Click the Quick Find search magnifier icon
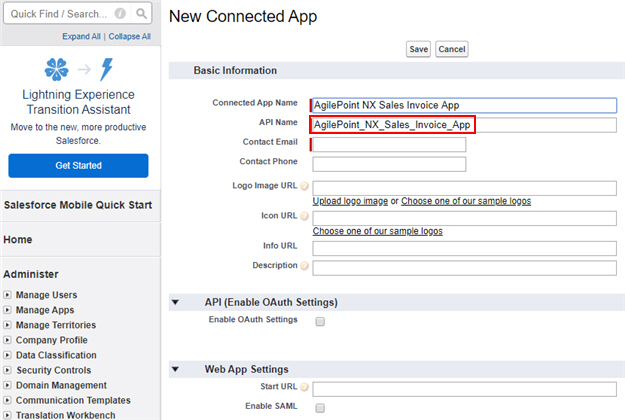625x420 pixels. pyautogui.click(x=141, y=14)
